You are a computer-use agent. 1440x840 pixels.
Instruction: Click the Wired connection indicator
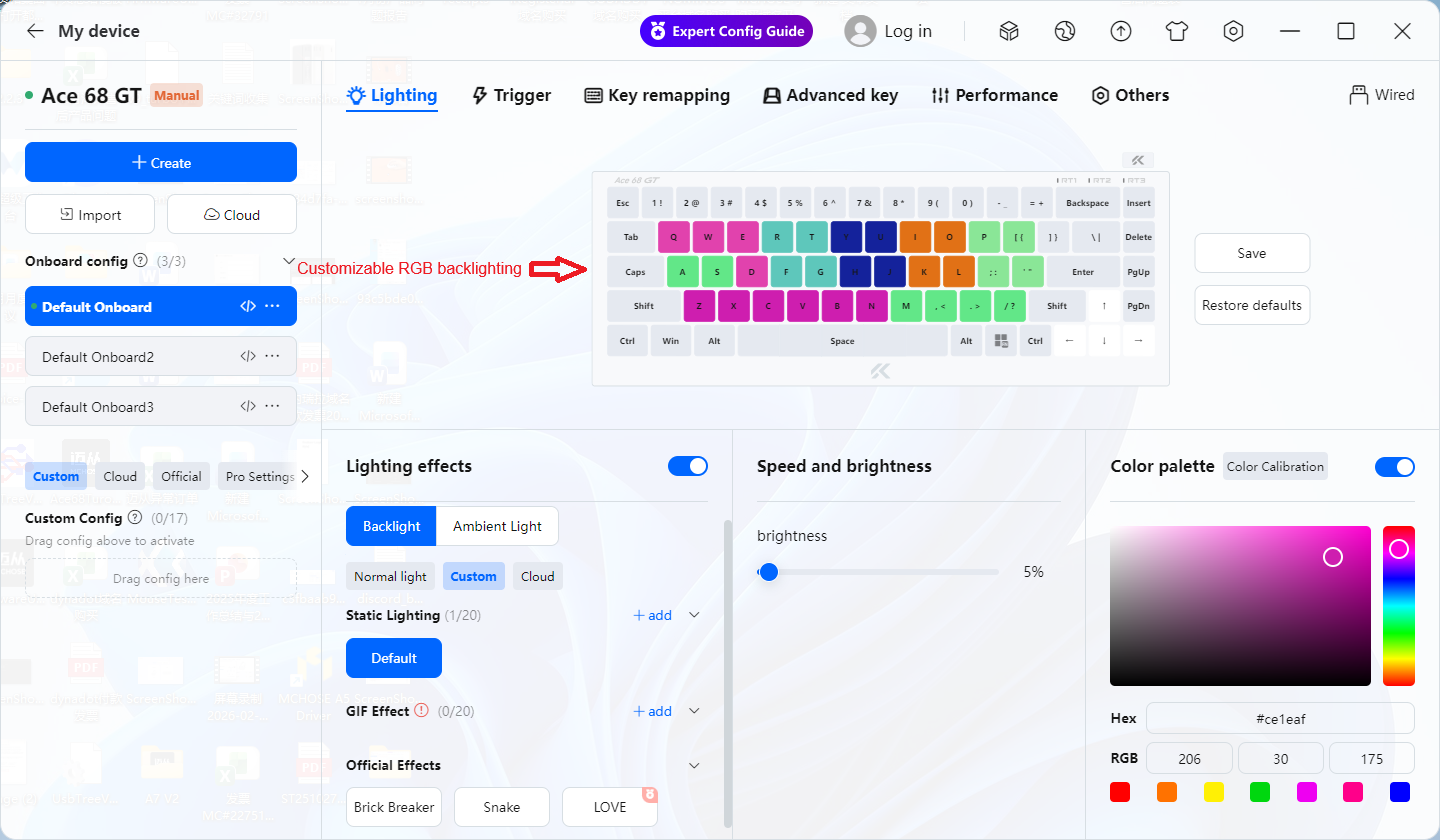[1382, 95]
